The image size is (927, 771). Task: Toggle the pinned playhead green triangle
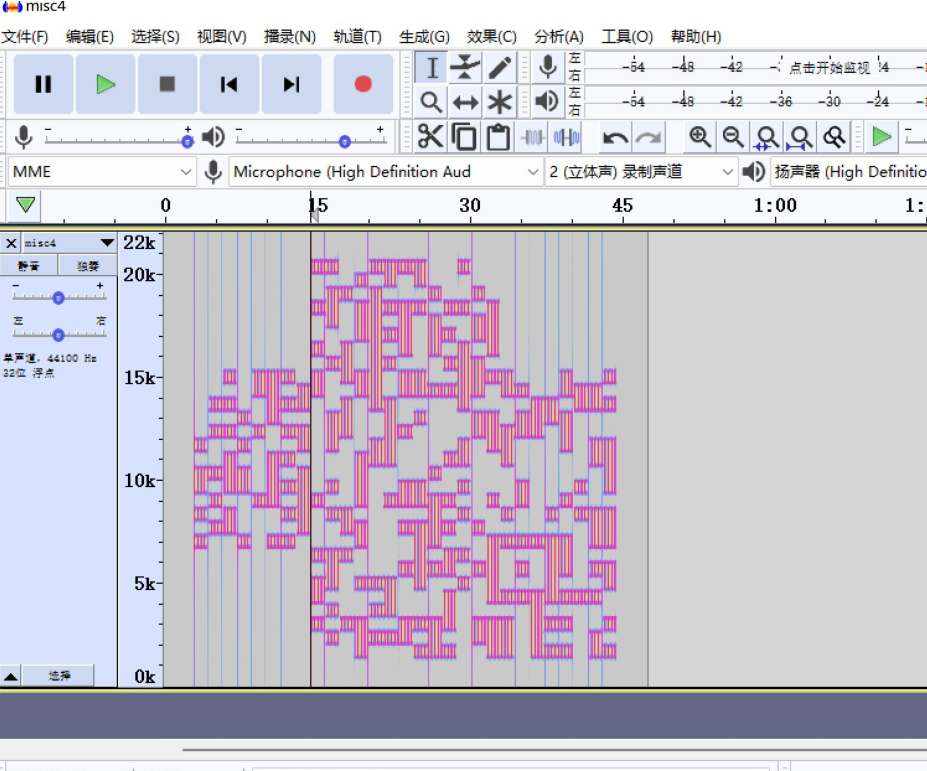coord(26,205)
